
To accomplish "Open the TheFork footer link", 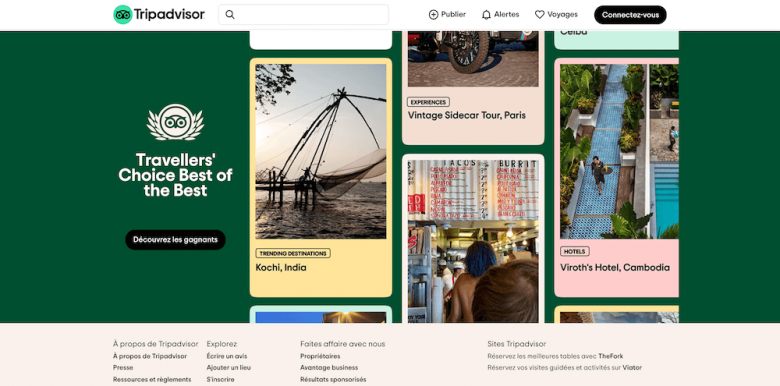I will point(610,356).
